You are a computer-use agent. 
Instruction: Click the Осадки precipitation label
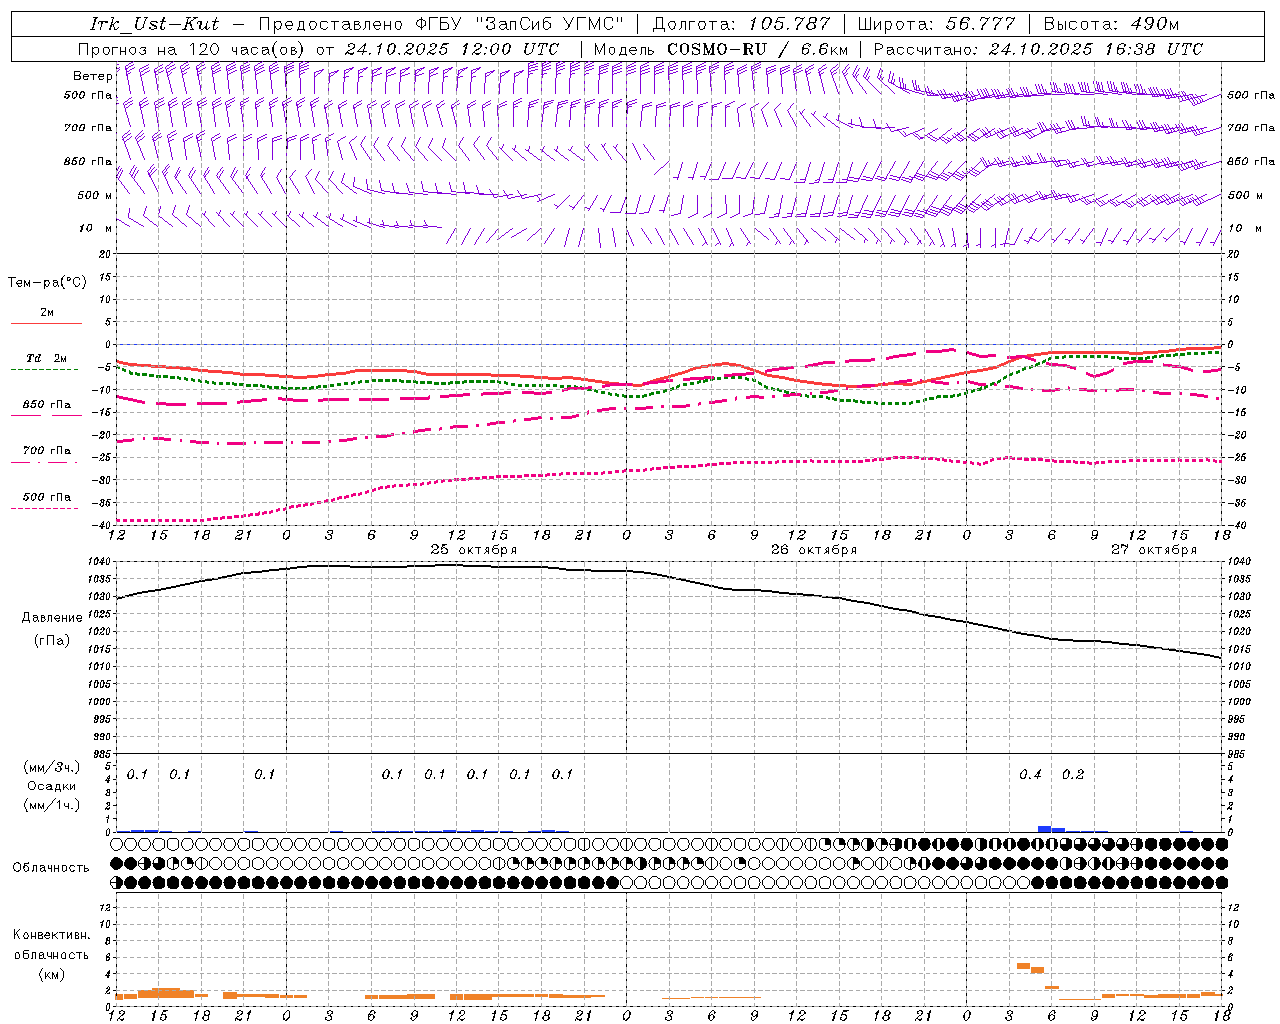51,786
